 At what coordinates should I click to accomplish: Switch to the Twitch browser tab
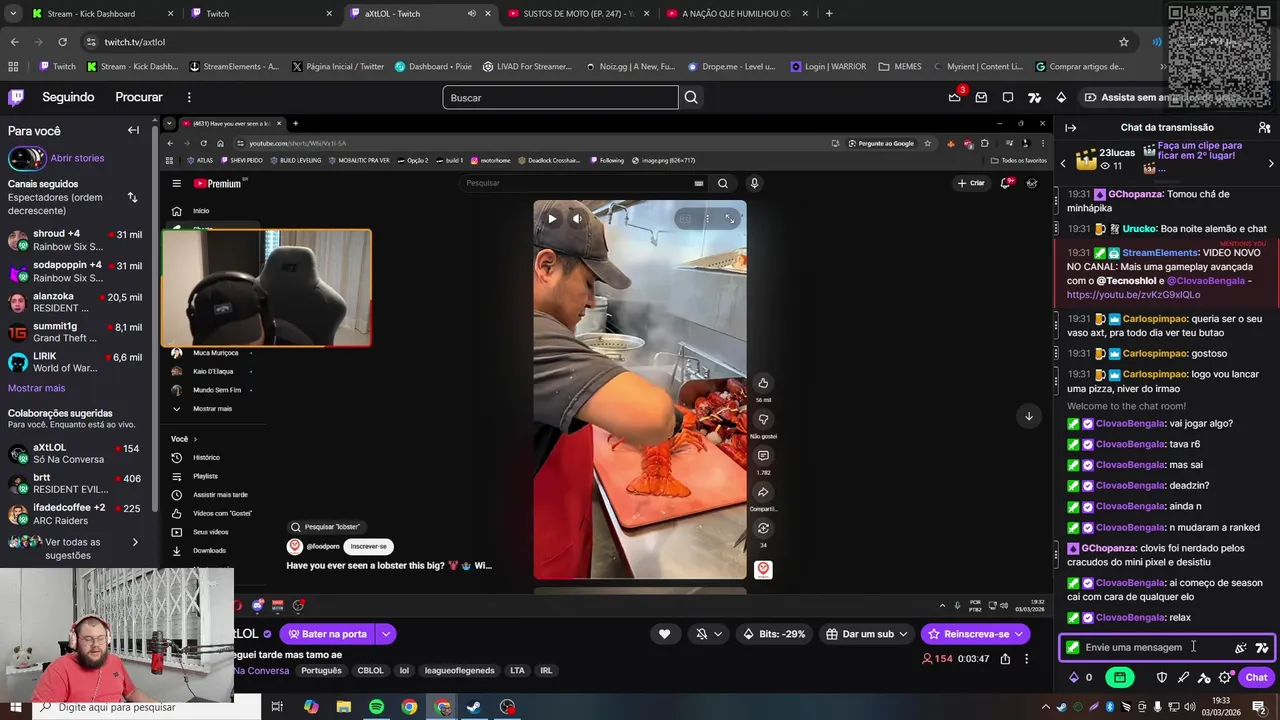coord(263,14)
